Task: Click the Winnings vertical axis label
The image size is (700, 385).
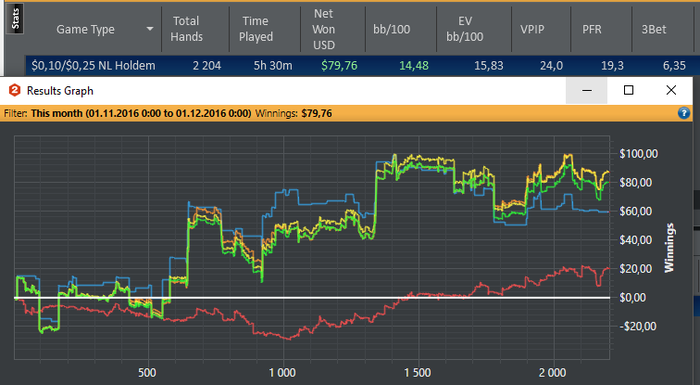Action: coord(669,247)
